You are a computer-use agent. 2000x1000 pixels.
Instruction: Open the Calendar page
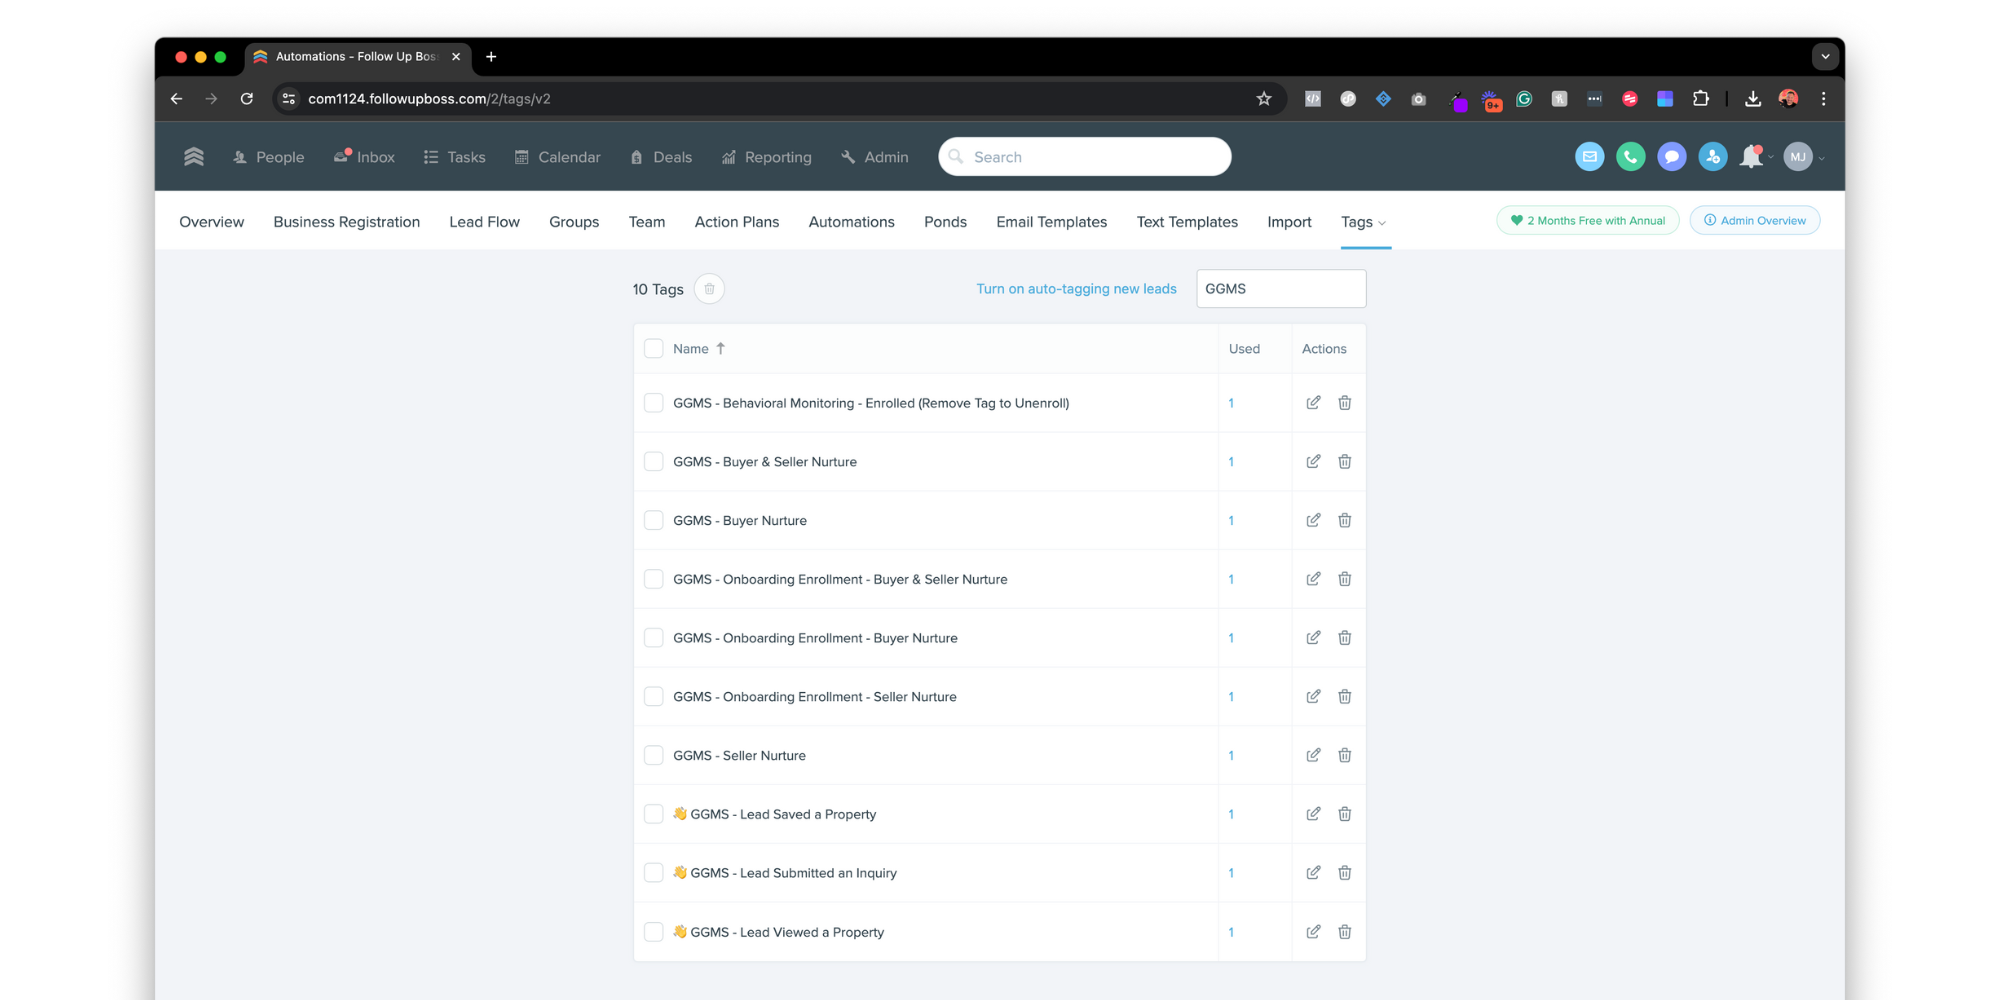pos(557,157)
